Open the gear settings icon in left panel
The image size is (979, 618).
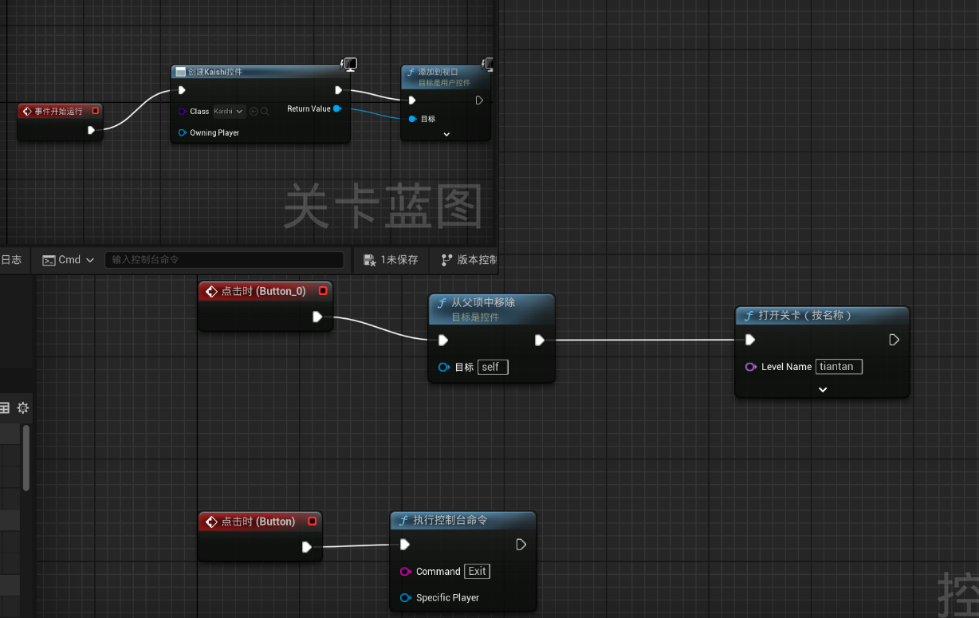click(x=23, y=408)
